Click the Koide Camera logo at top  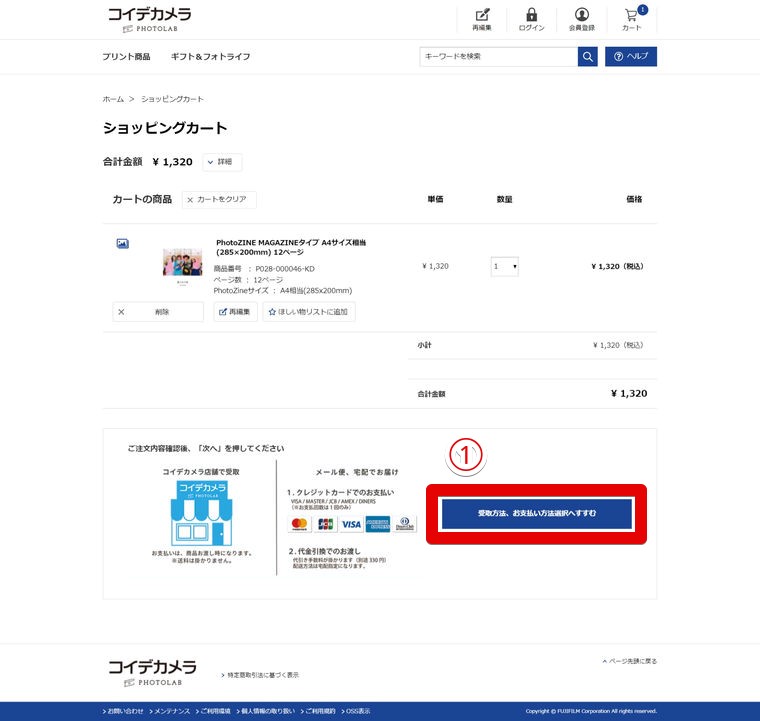(x=149, y=19)
